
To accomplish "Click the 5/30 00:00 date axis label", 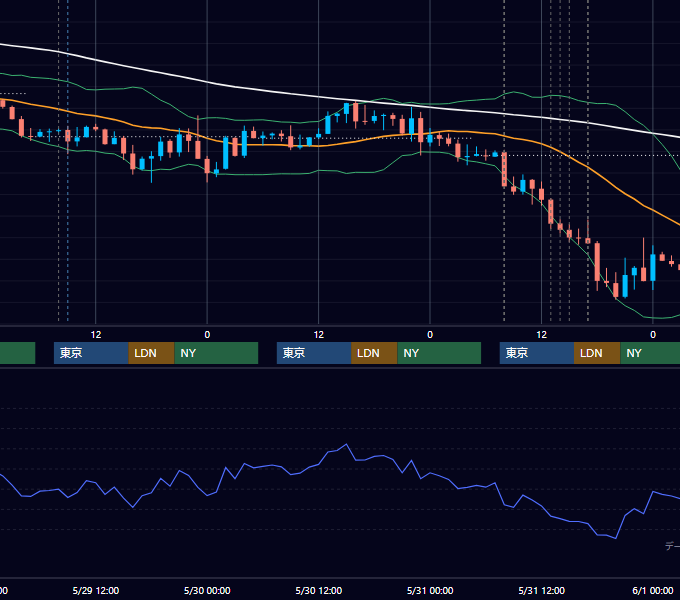I will pos(207,590).
